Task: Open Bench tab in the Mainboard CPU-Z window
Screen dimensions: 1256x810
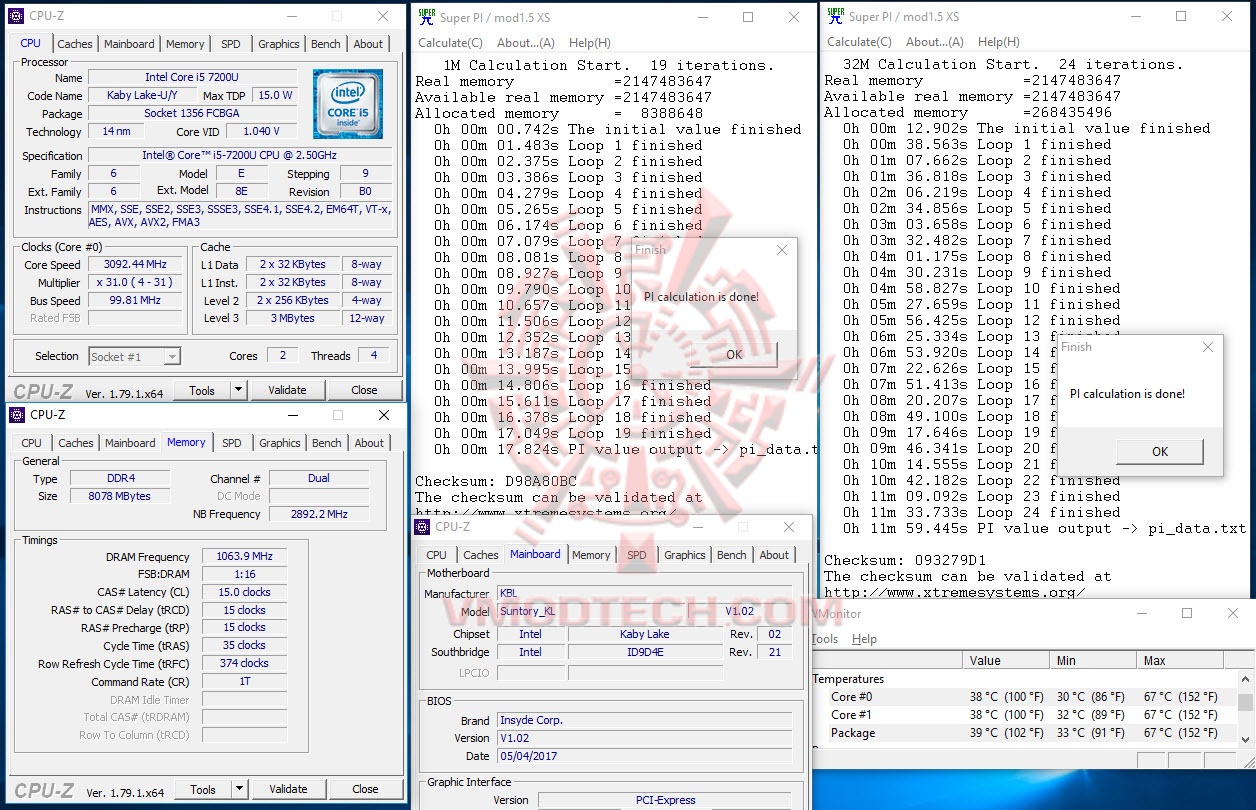Action: [732, 555]
